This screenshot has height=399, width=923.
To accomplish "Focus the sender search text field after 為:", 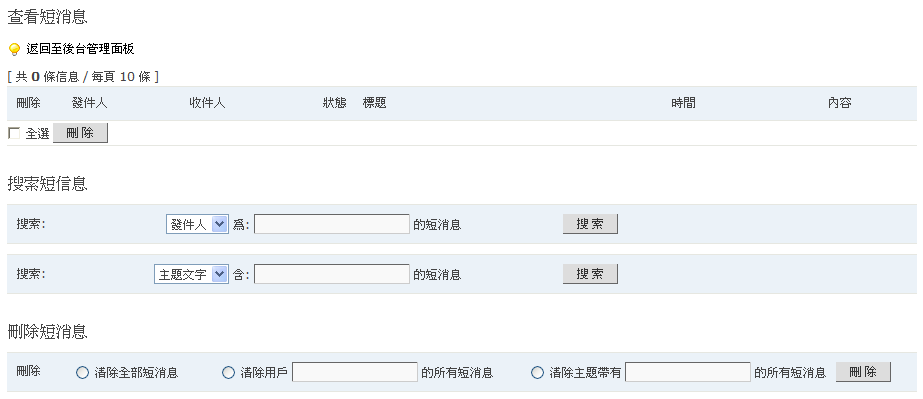I will click(332, 224).
